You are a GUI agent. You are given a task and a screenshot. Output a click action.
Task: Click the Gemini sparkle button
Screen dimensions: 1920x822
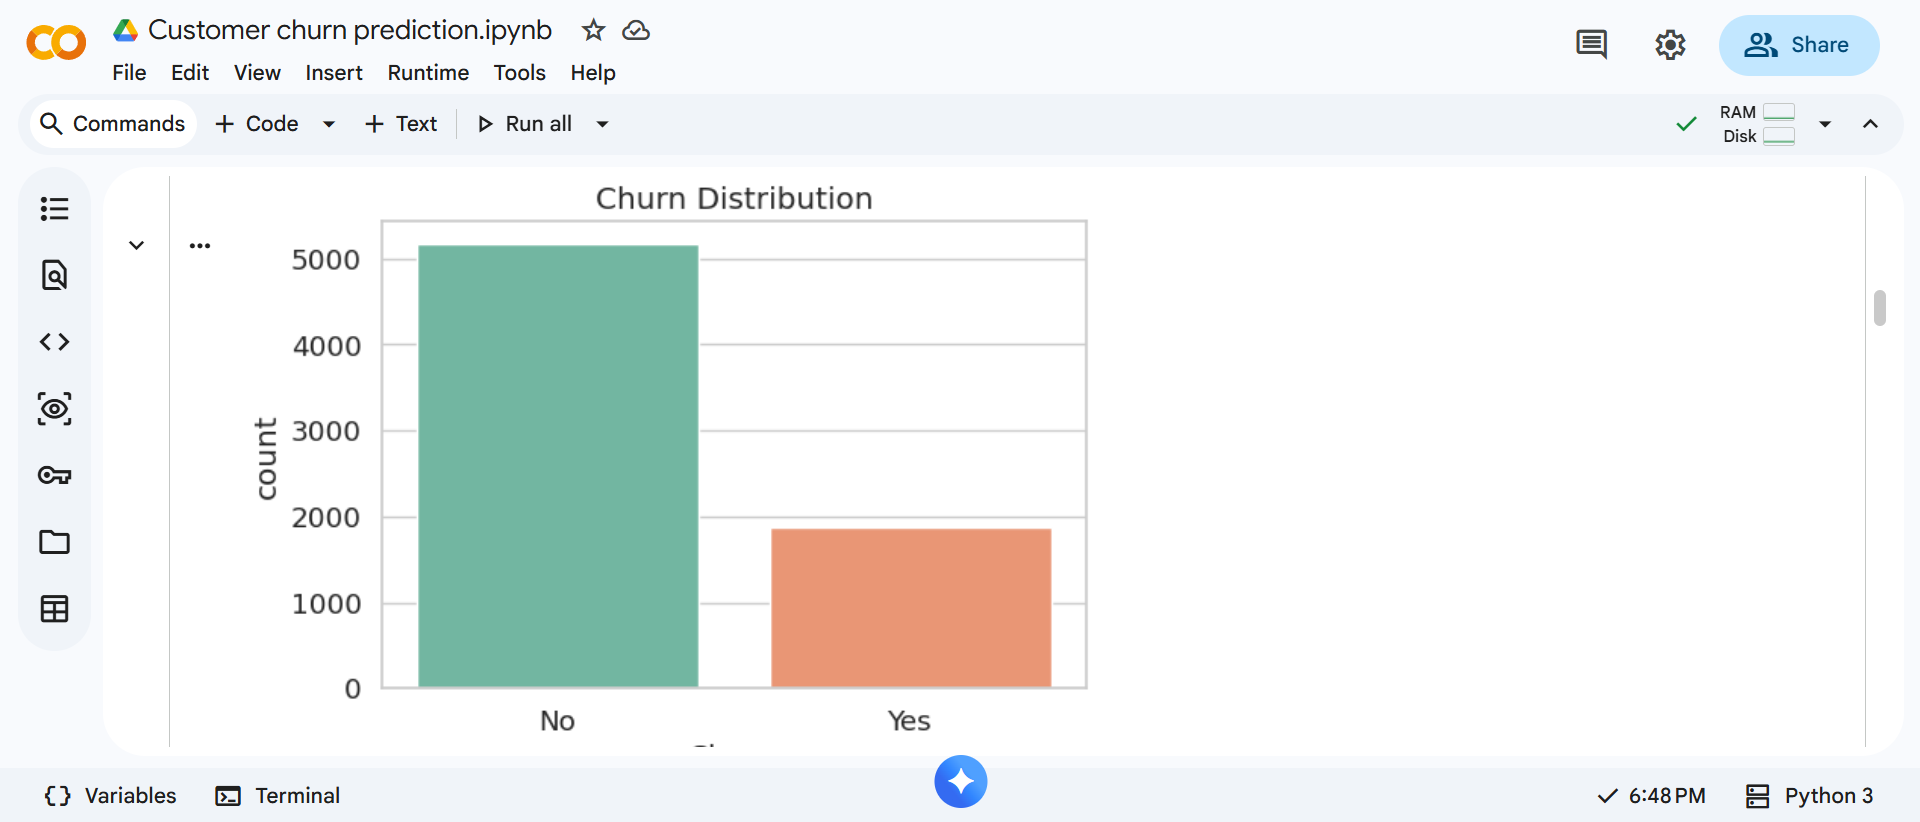pos(961,781)
